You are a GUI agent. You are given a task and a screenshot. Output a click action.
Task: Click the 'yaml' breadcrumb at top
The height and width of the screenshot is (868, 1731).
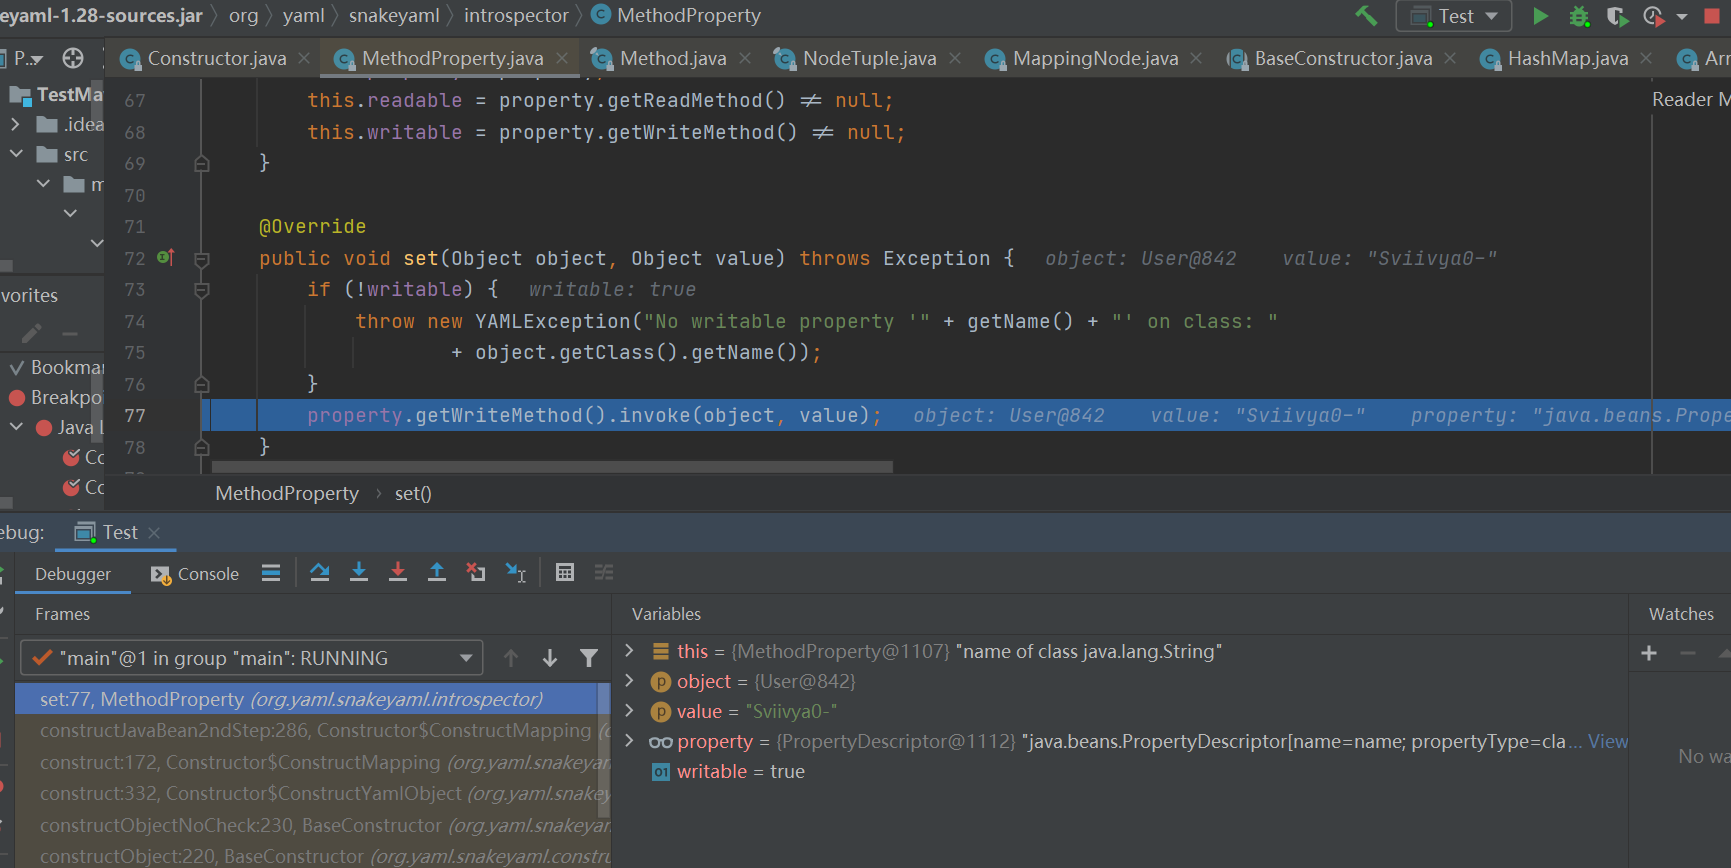[x=303, y=16]
